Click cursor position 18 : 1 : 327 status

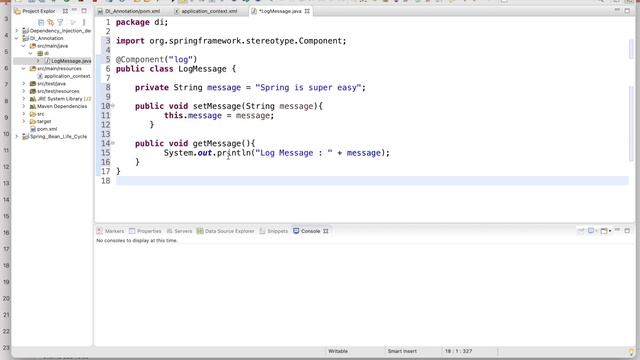coord(458,351)
